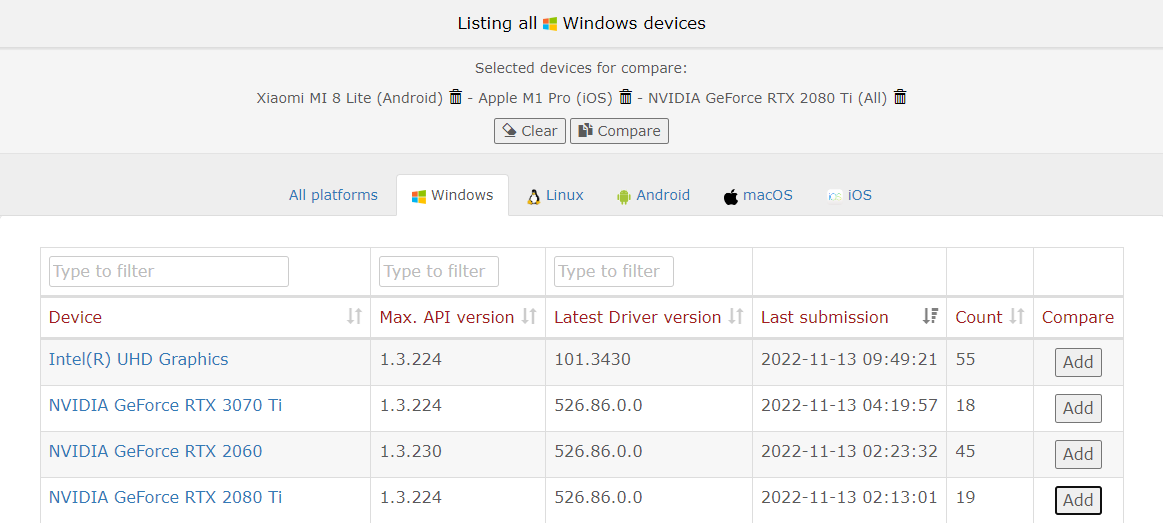Switch to All platforms tab
The image size is (1163, 523).
click(333, 195)
